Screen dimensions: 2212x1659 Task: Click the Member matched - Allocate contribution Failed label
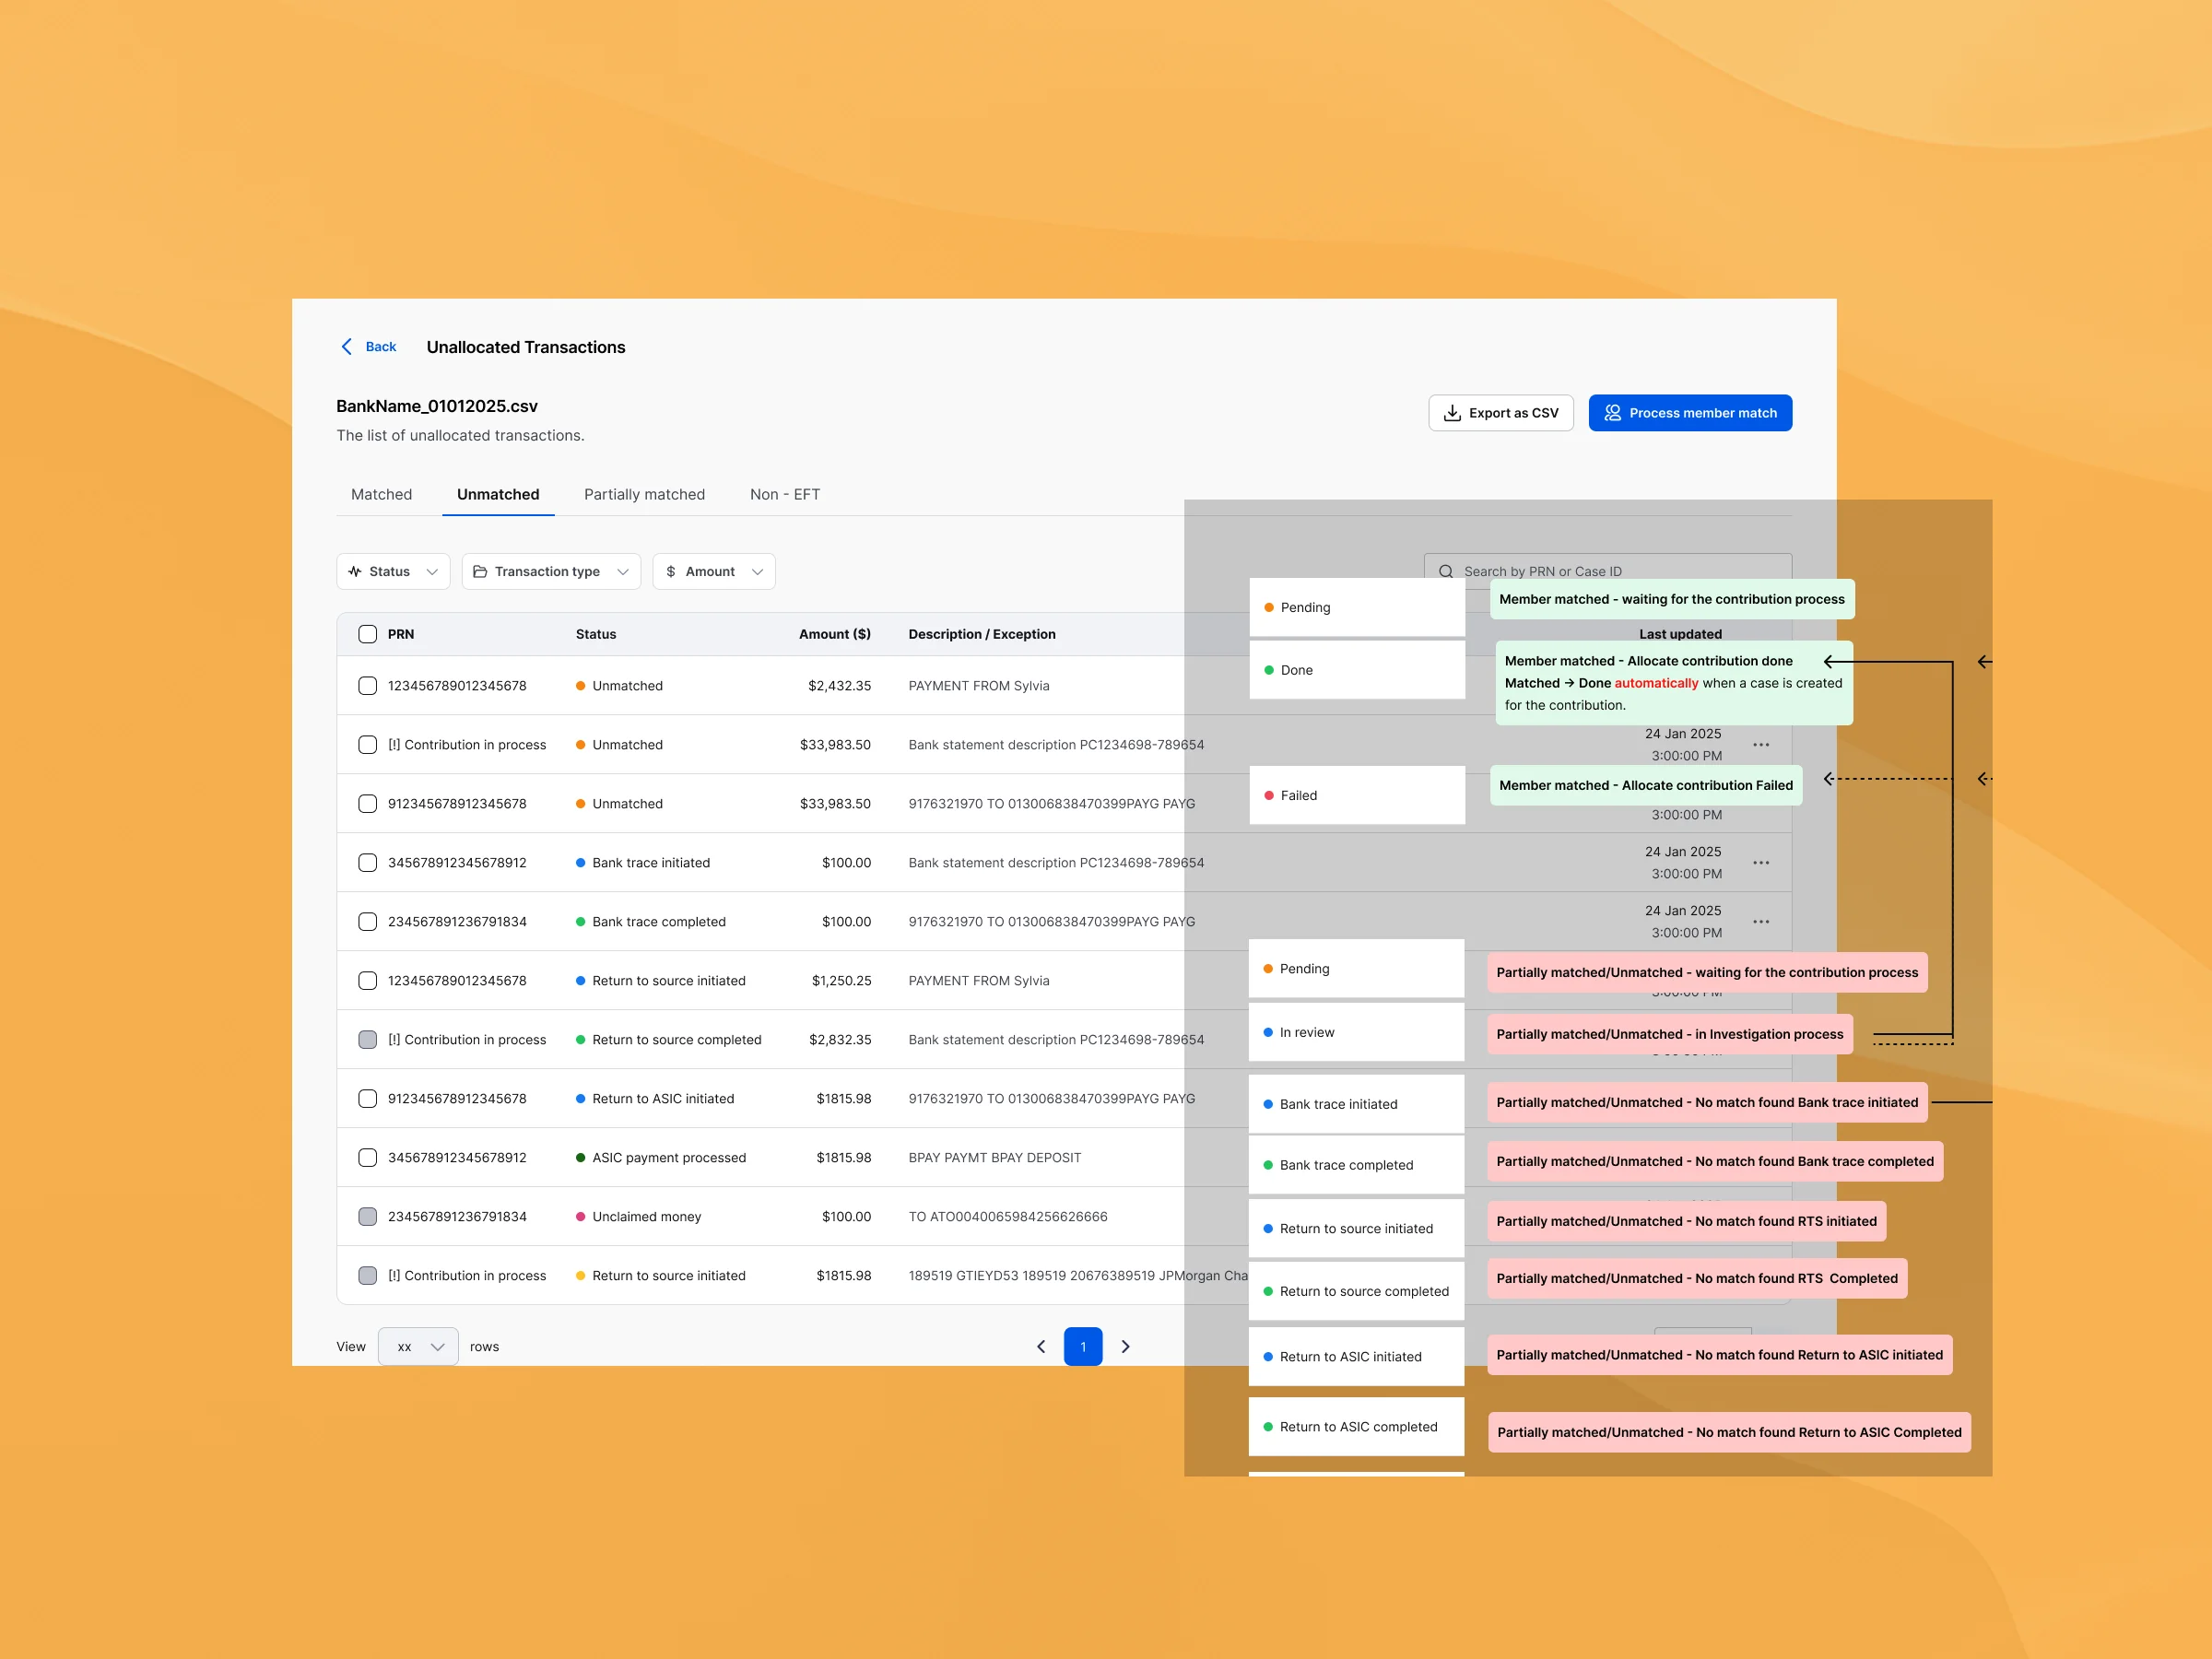point(1646,786)
